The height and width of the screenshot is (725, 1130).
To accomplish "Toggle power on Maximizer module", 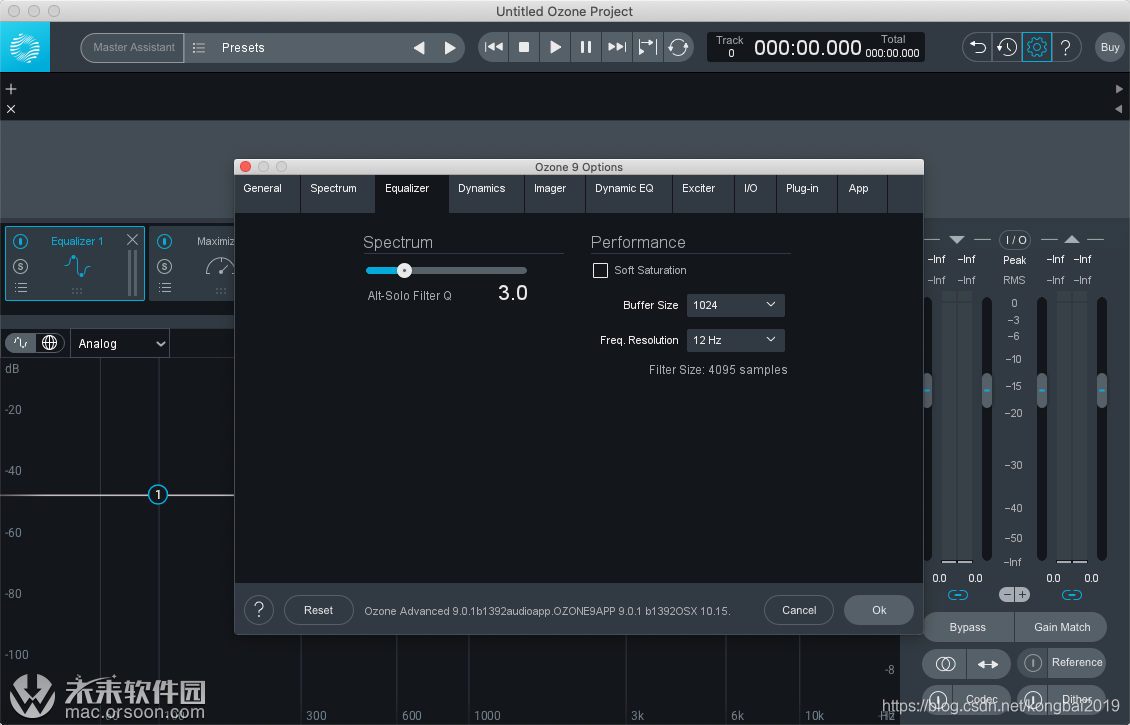I will pyautogui.click(x=164, y=241).
